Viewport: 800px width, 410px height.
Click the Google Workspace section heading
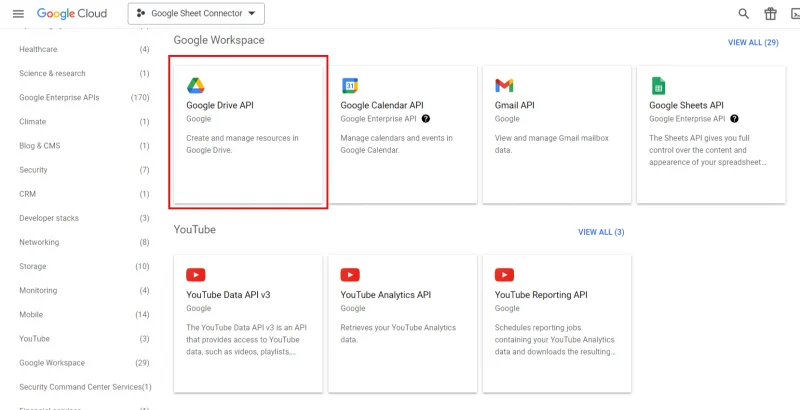(219, 40)
